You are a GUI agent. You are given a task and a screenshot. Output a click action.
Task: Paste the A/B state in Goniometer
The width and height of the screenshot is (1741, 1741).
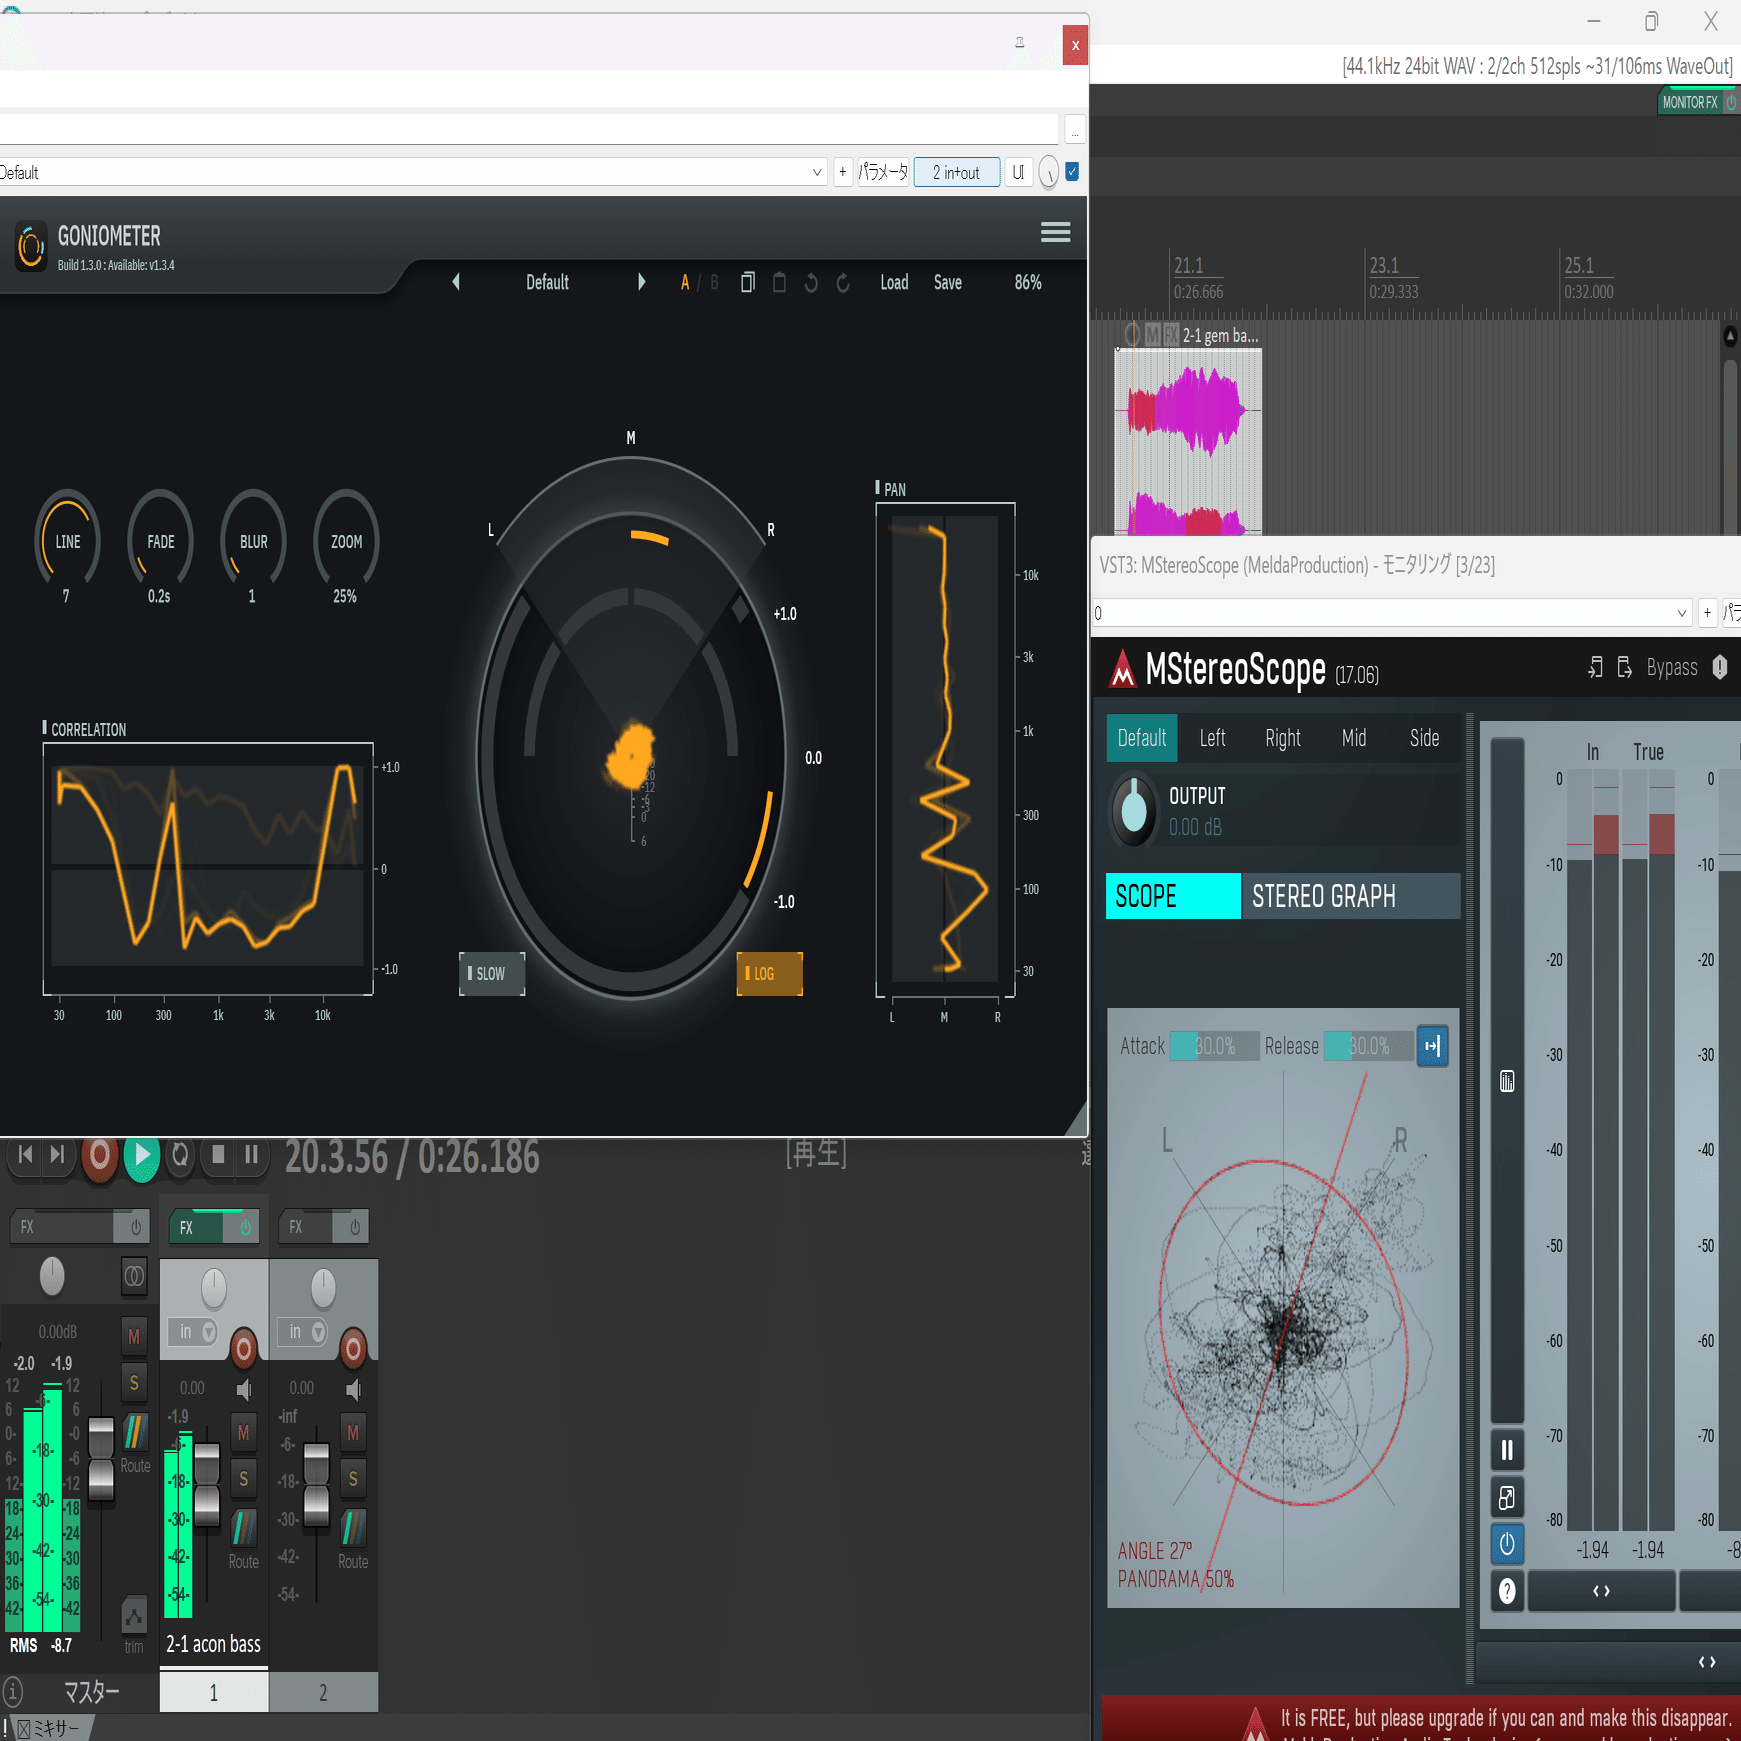tap(779, 282)
